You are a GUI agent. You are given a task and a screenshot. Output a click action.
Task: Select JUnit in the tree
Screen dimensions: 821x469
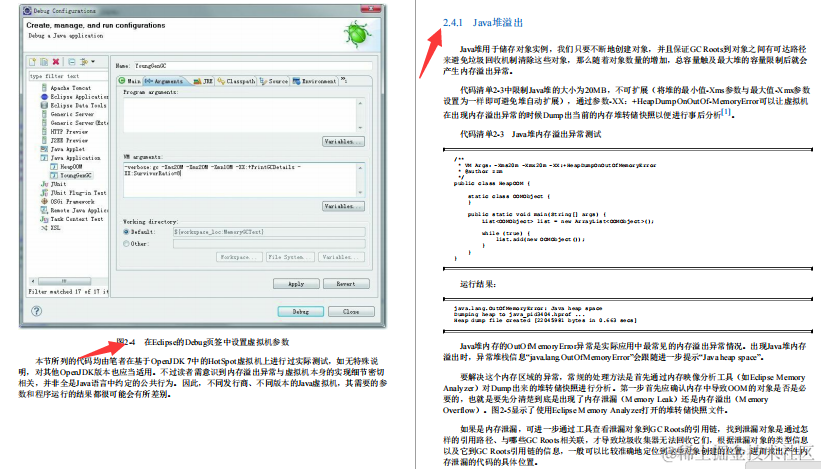(54, 184)
